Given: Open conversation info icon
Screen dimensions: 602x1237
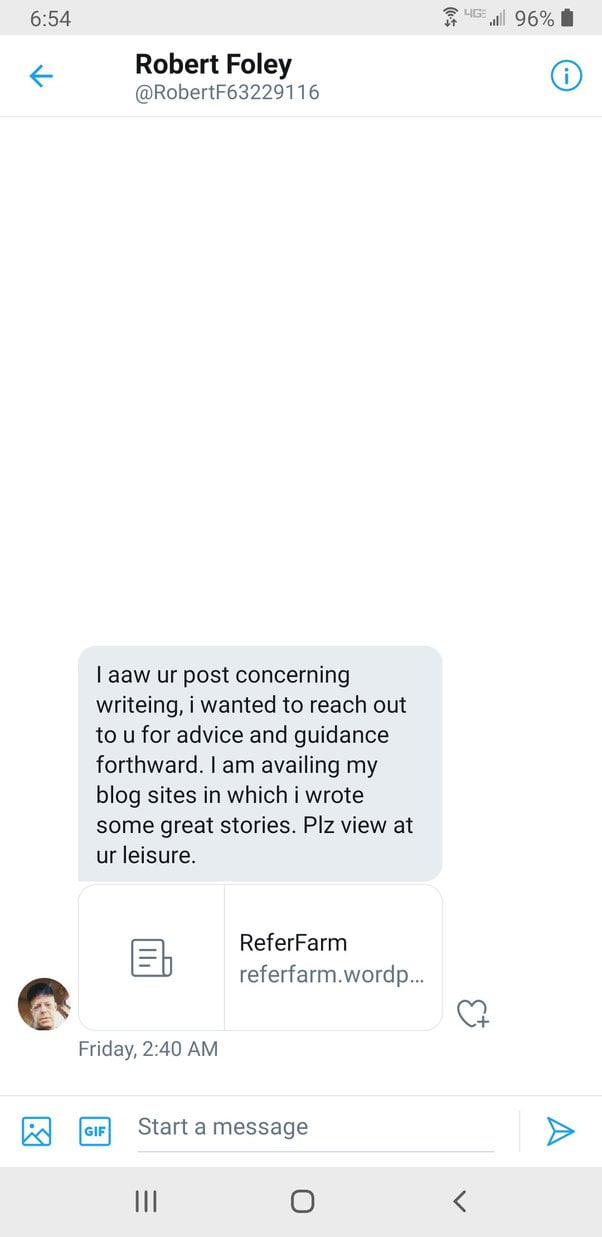Looking at the screenshot, I should point(566,76).
